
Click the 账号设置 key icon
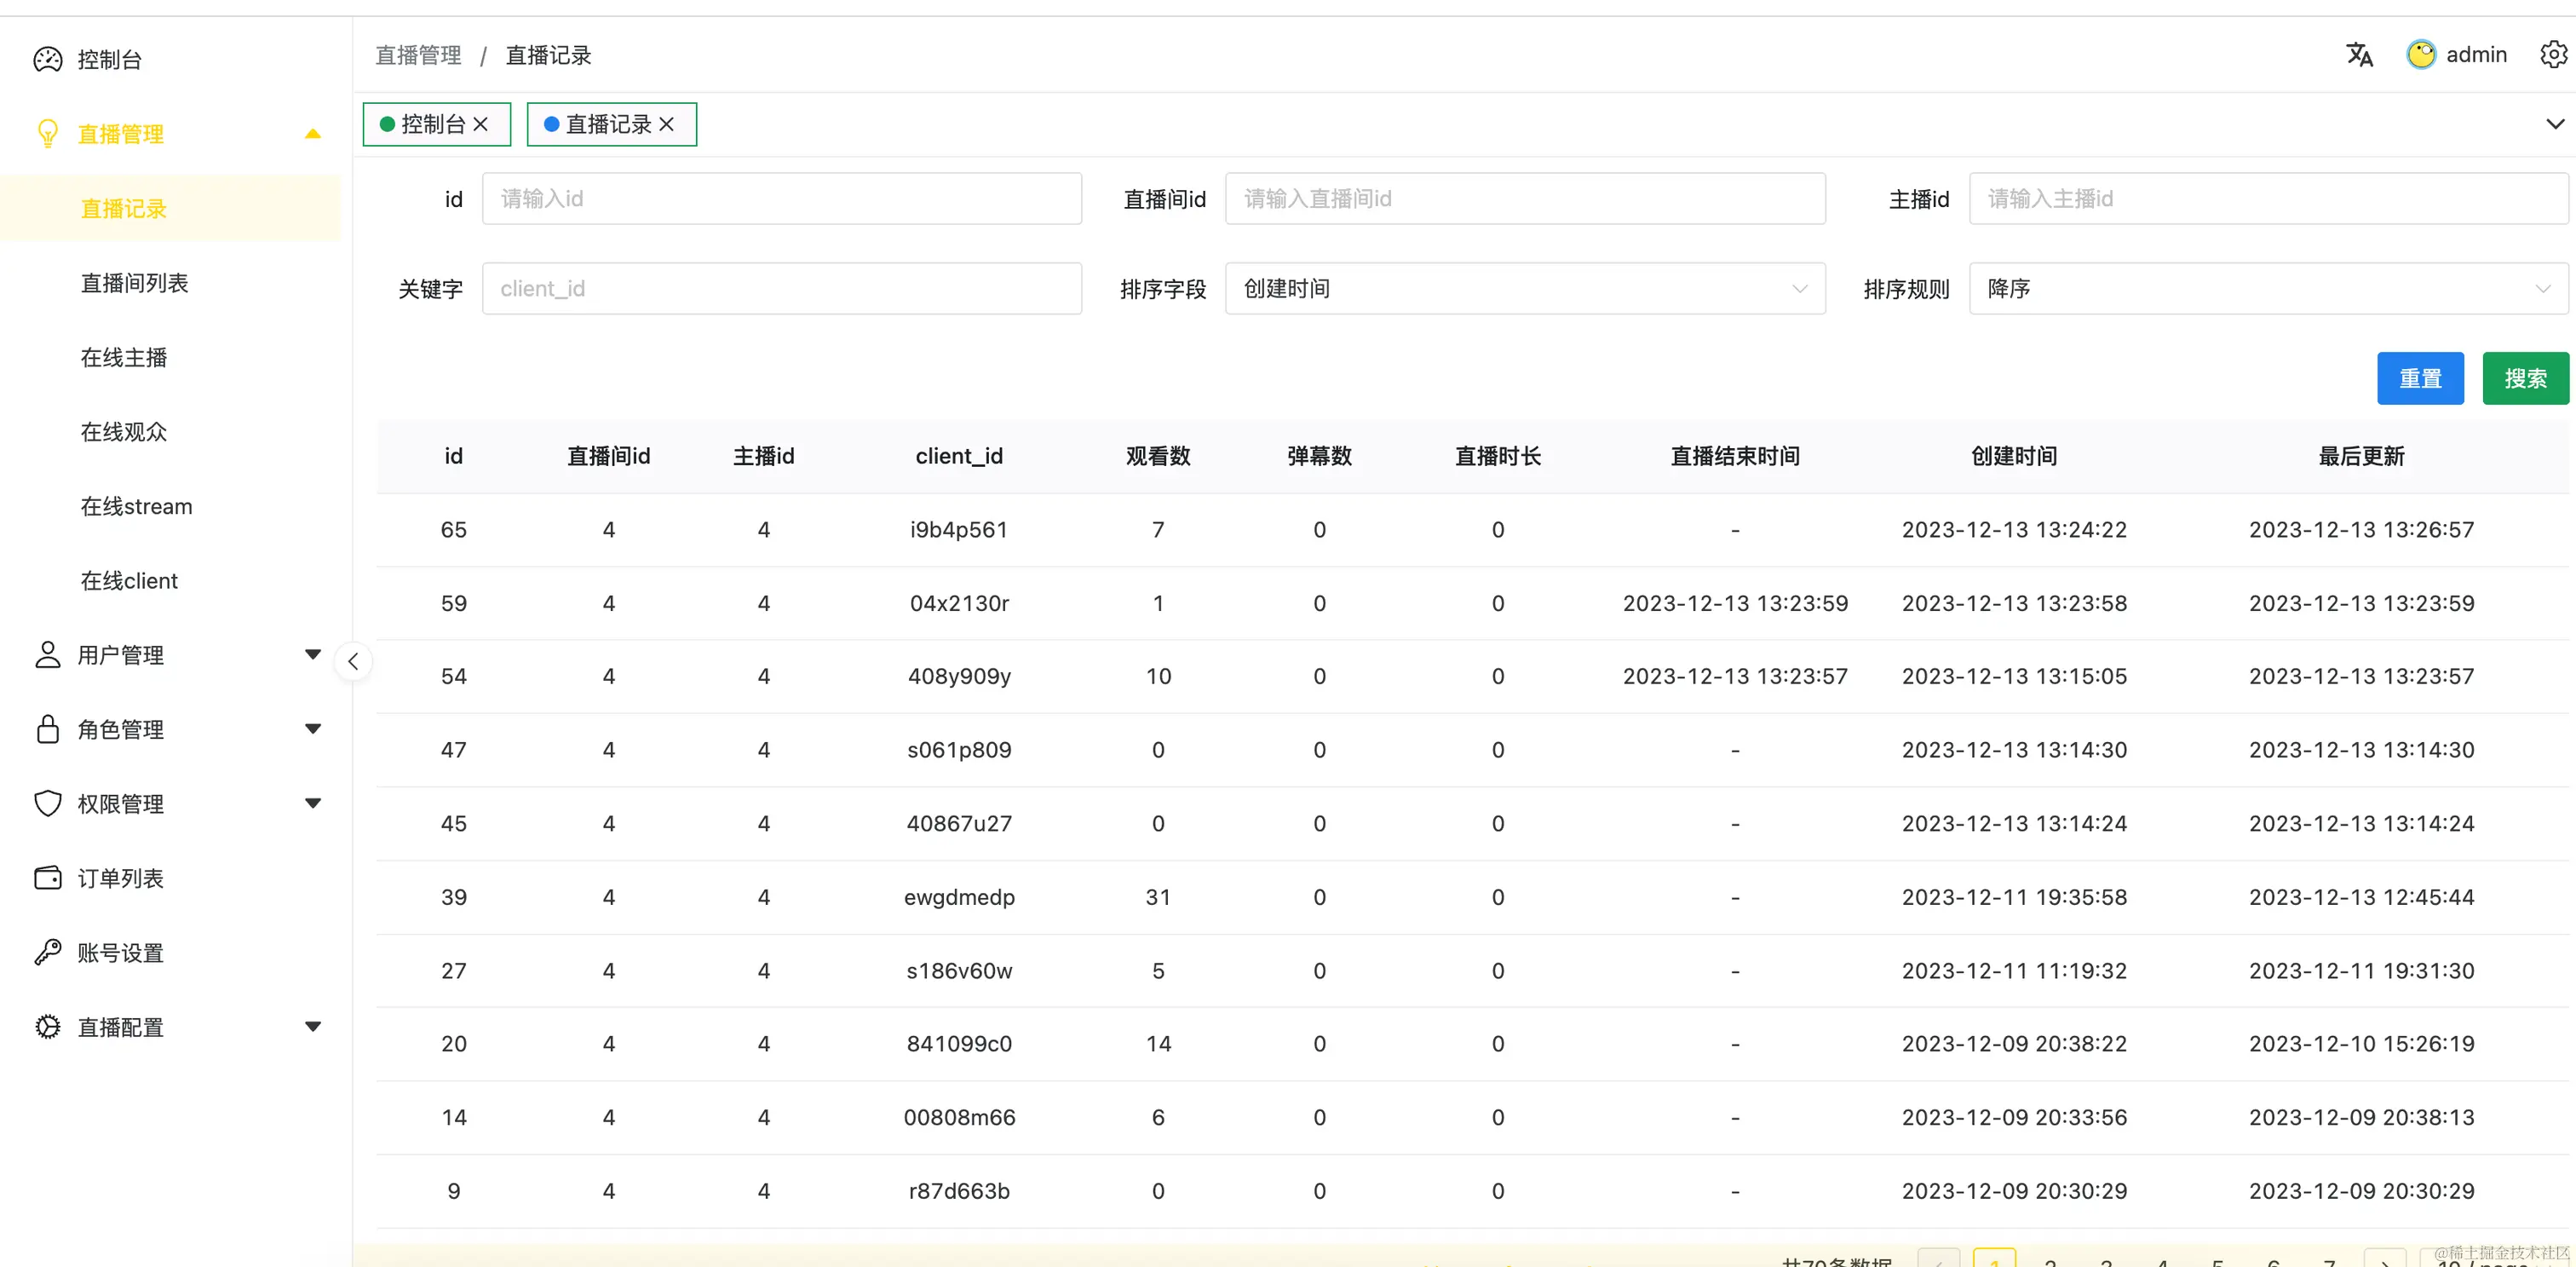(47, 953)
